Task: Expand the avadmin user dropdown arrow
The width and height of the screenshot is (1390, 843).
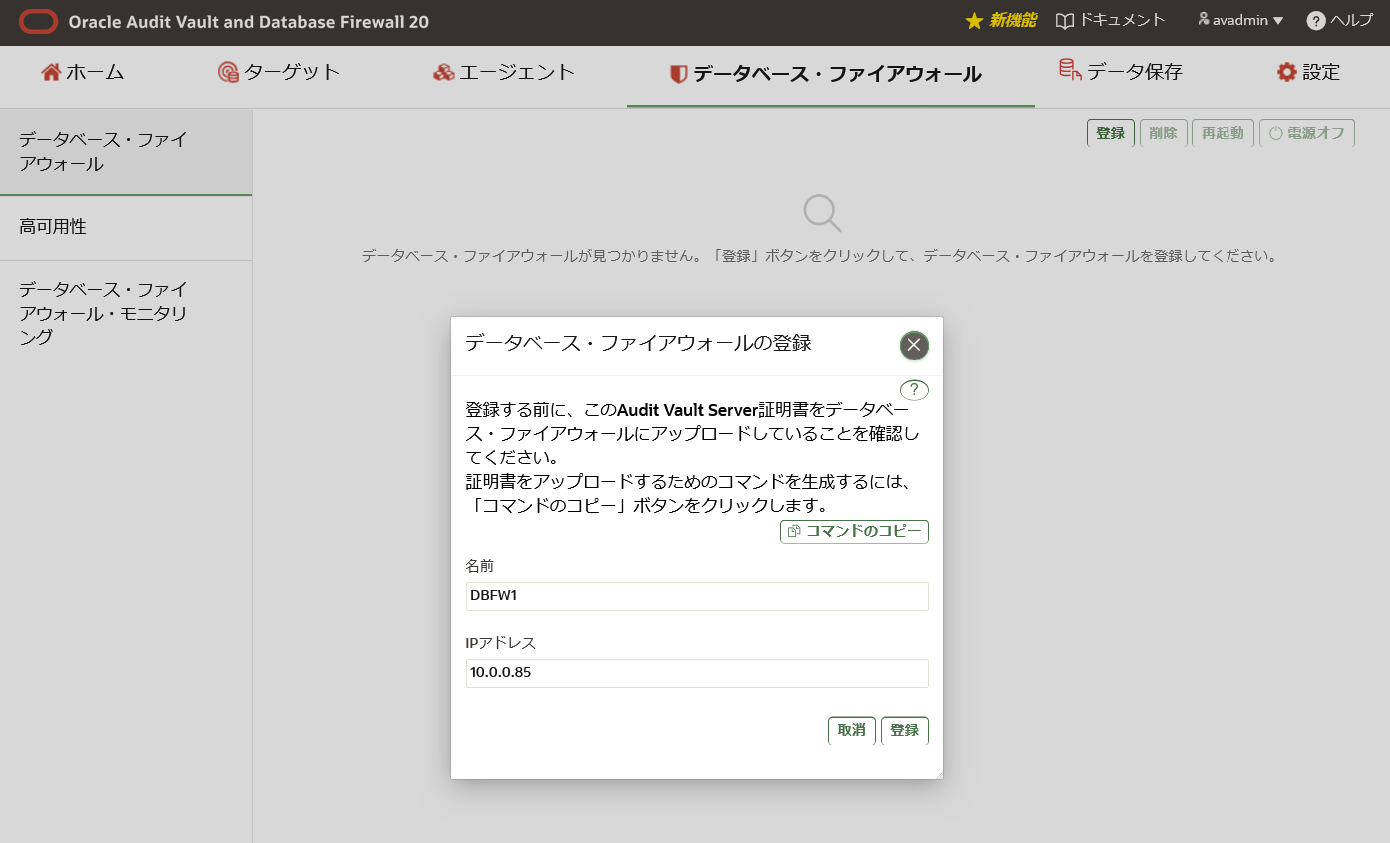Action: 1278,21
